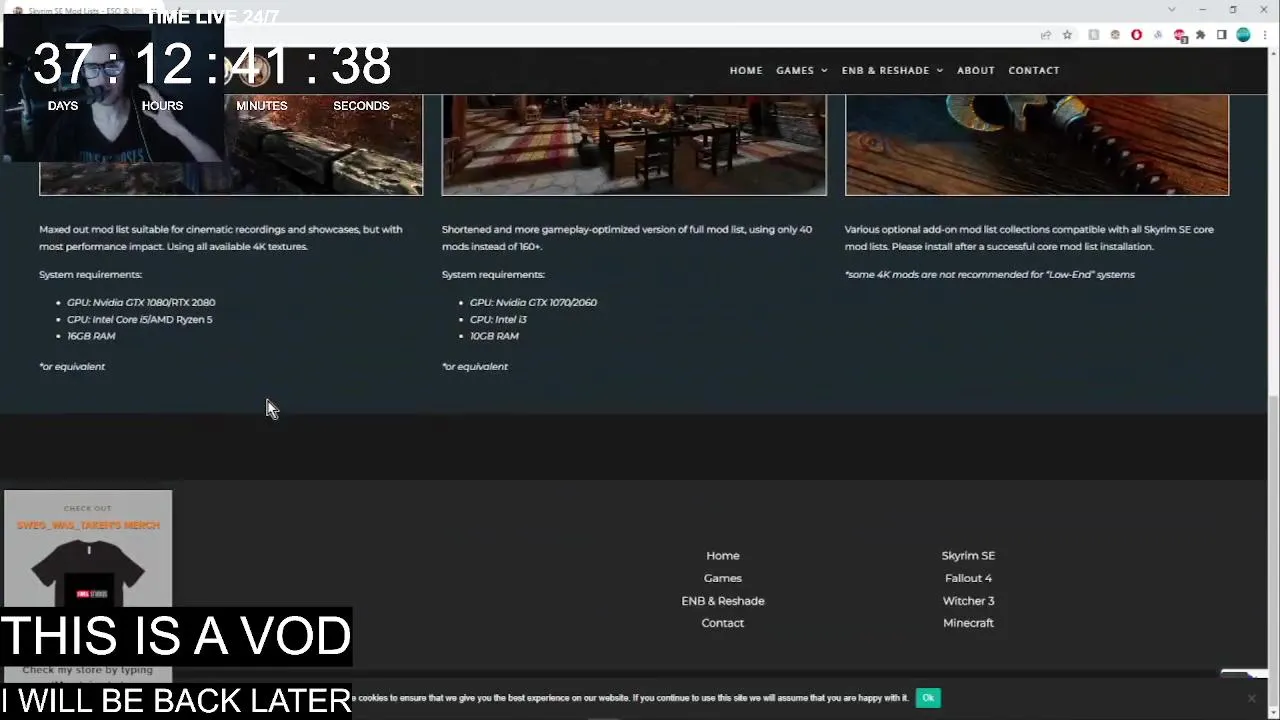
Task: Expand the GAMES navigation dropdown
Action: pyautogui.click(x=802, y=70)
